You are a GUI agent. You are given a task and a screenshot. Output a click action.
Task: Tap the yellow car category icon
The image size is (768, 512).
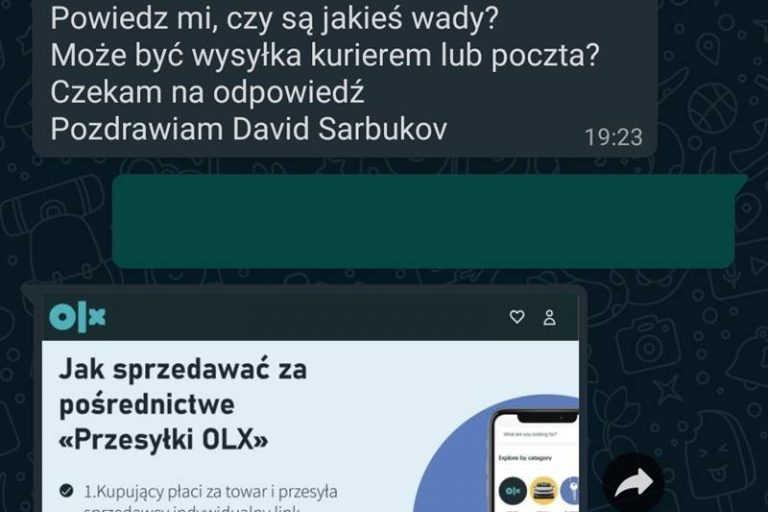pos(543,491)
